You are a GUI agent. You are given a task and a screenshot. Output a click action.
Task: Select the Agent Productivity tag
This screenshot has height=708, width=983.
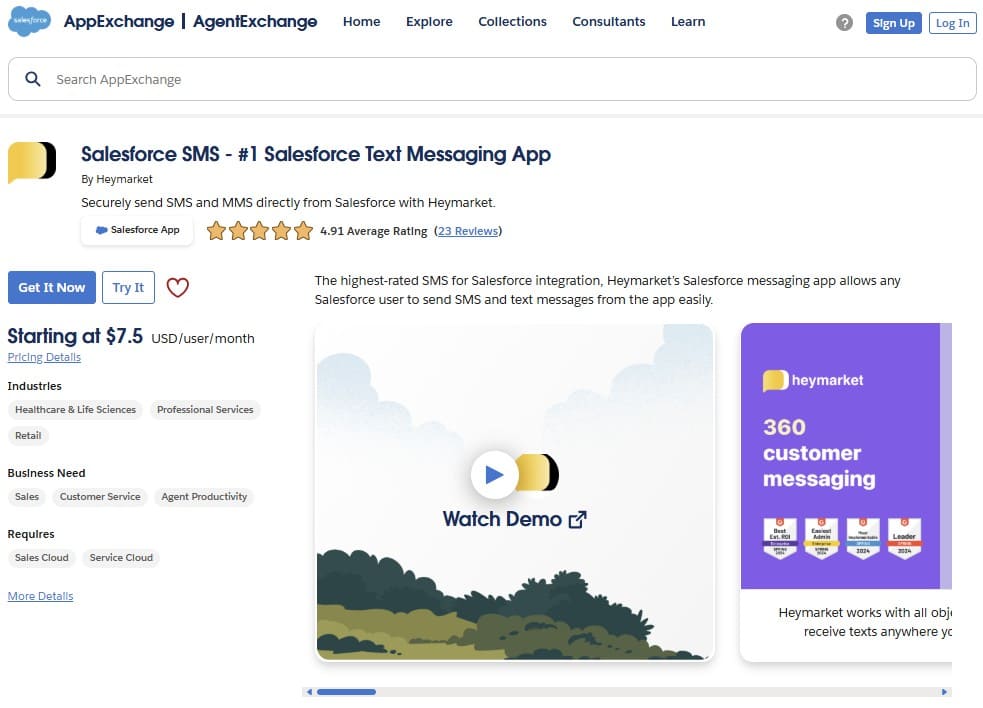[x=204, y=497]
